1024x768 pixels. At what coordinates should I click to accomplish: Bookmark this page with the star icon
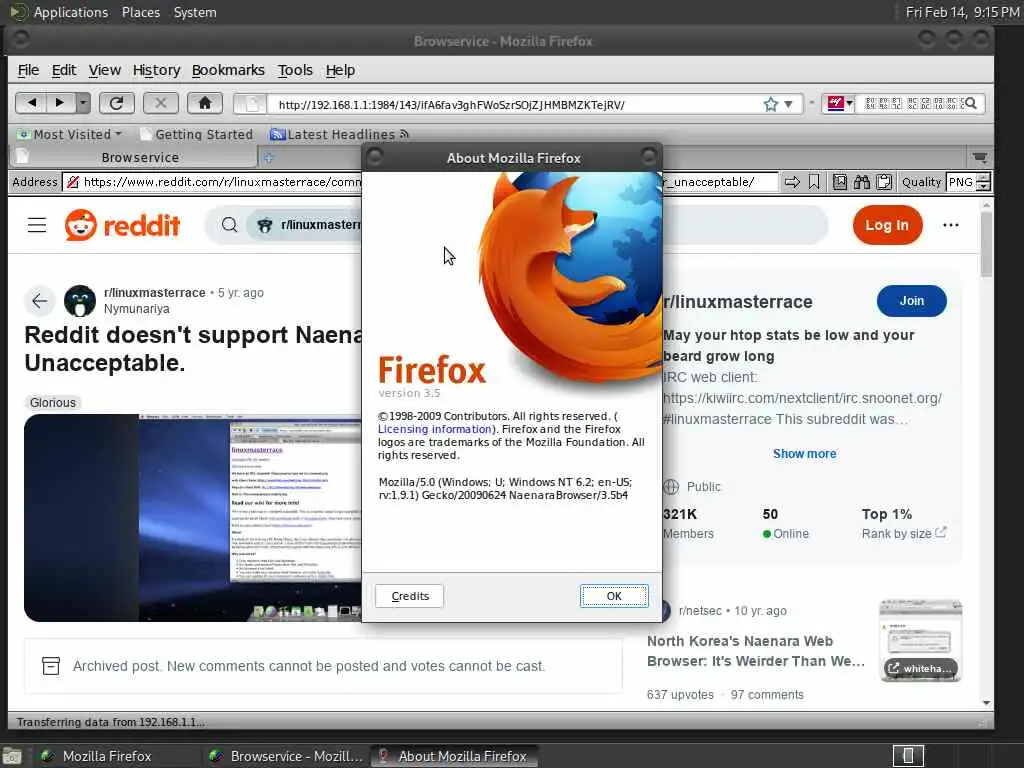(x=771, y=104)
